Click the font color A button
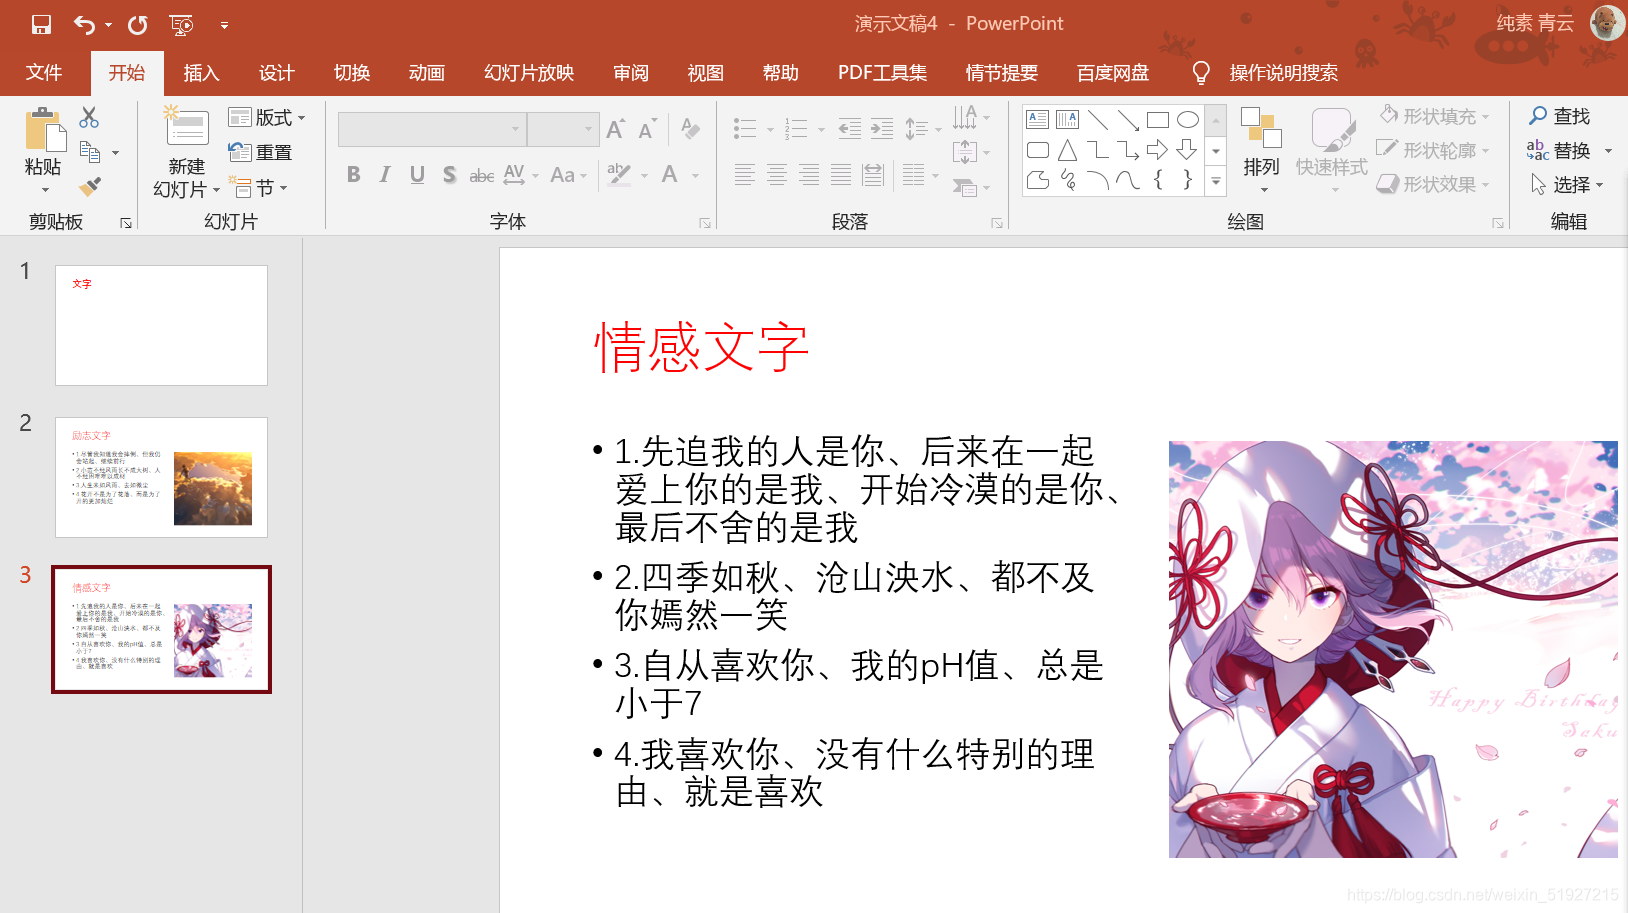 (670, 175)
